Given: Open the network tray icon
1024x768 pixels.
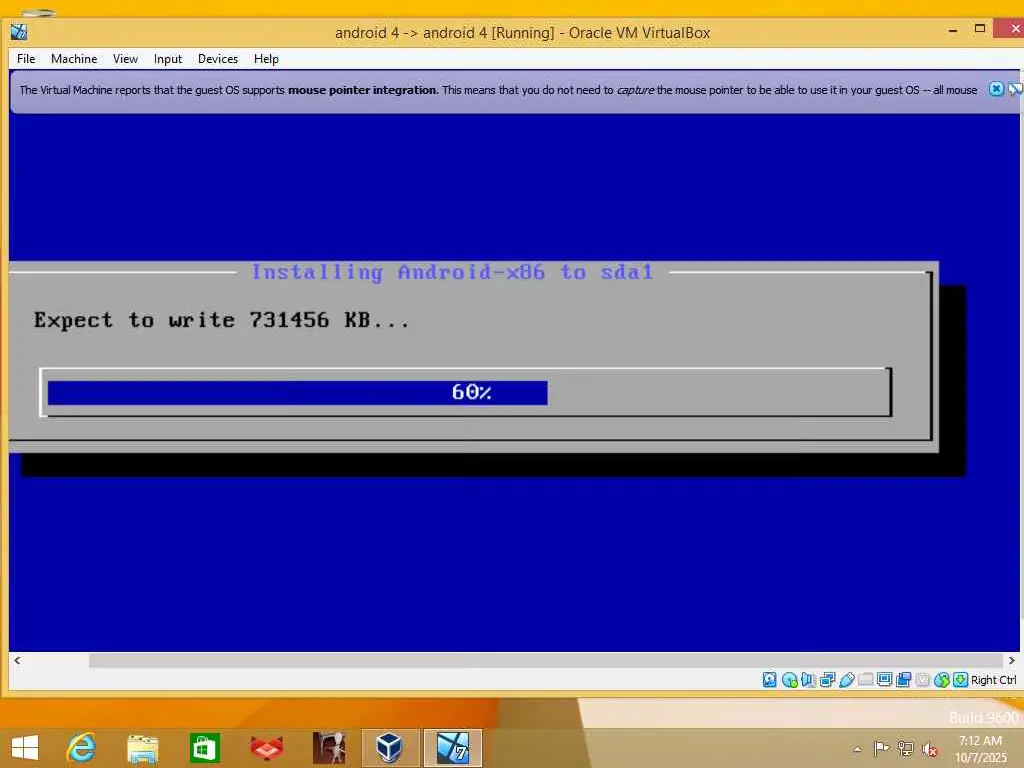Looking at the screenshot, I should 905,748.
